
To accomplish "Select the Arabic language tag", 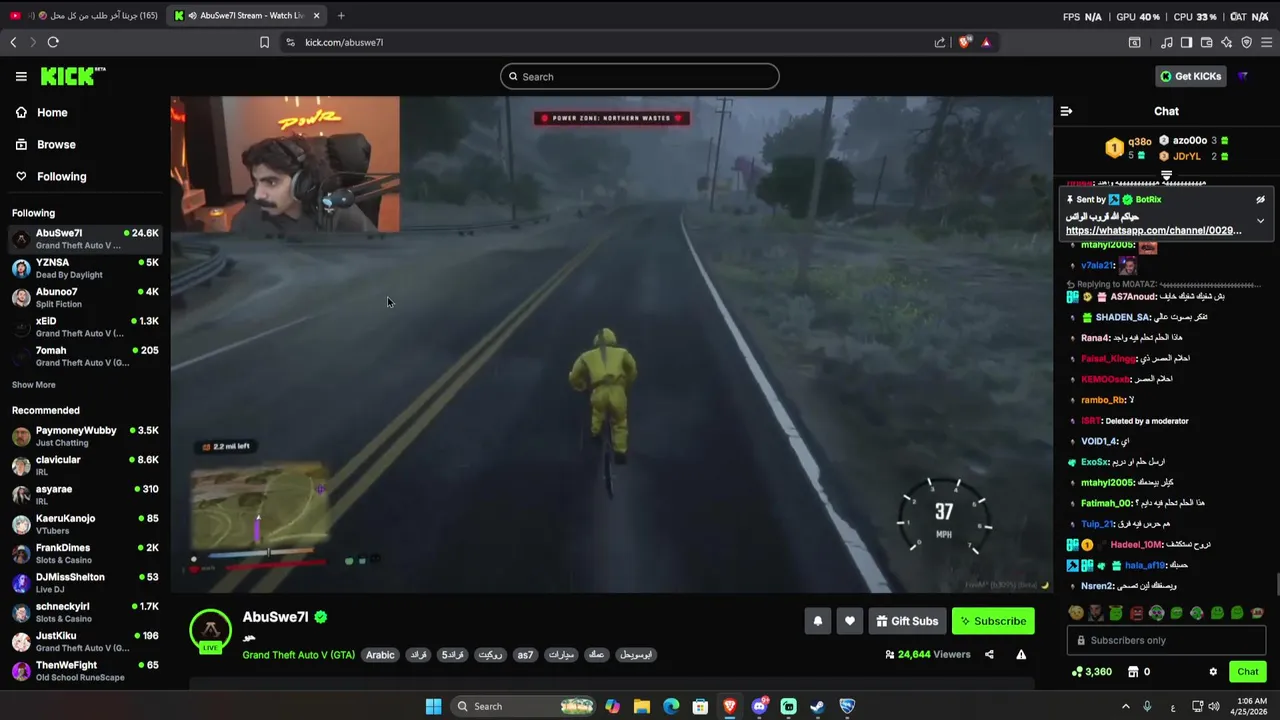I will pyautogui.click(x=380, y=655).
